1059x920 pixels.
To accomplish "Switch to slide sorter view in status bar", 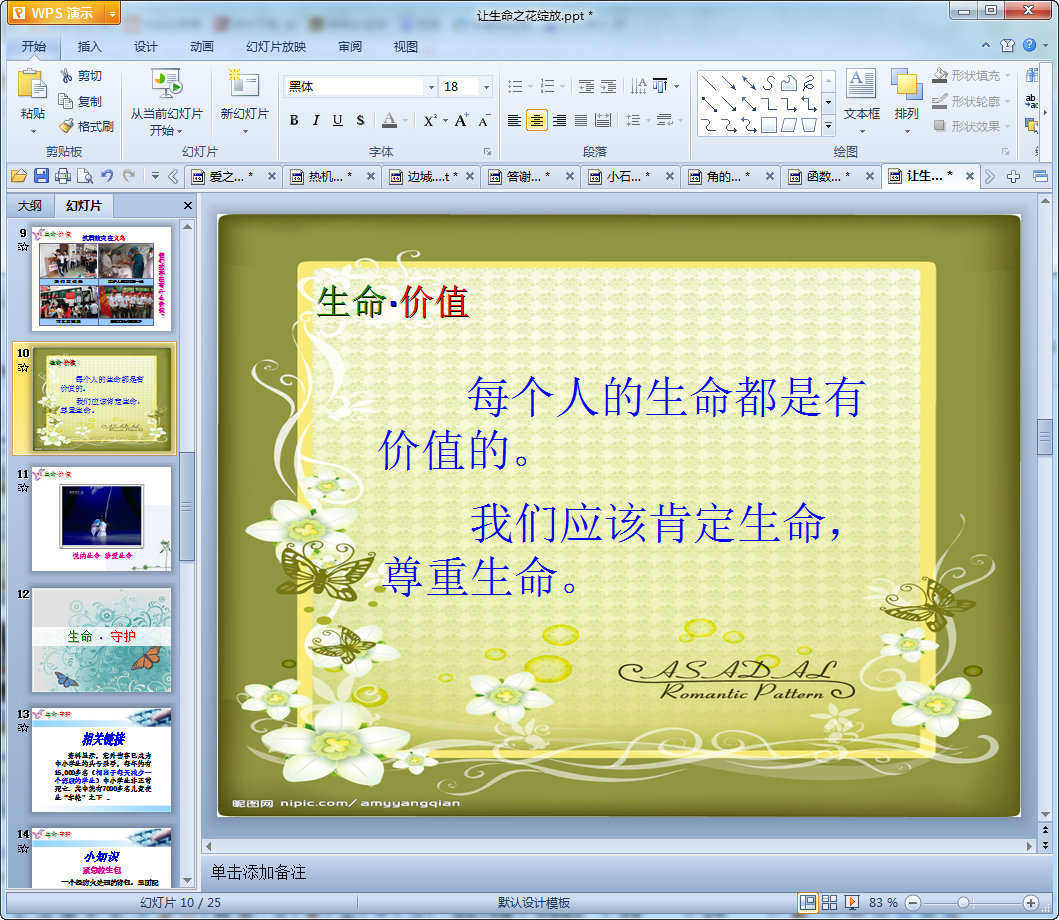I will (829, 902).
